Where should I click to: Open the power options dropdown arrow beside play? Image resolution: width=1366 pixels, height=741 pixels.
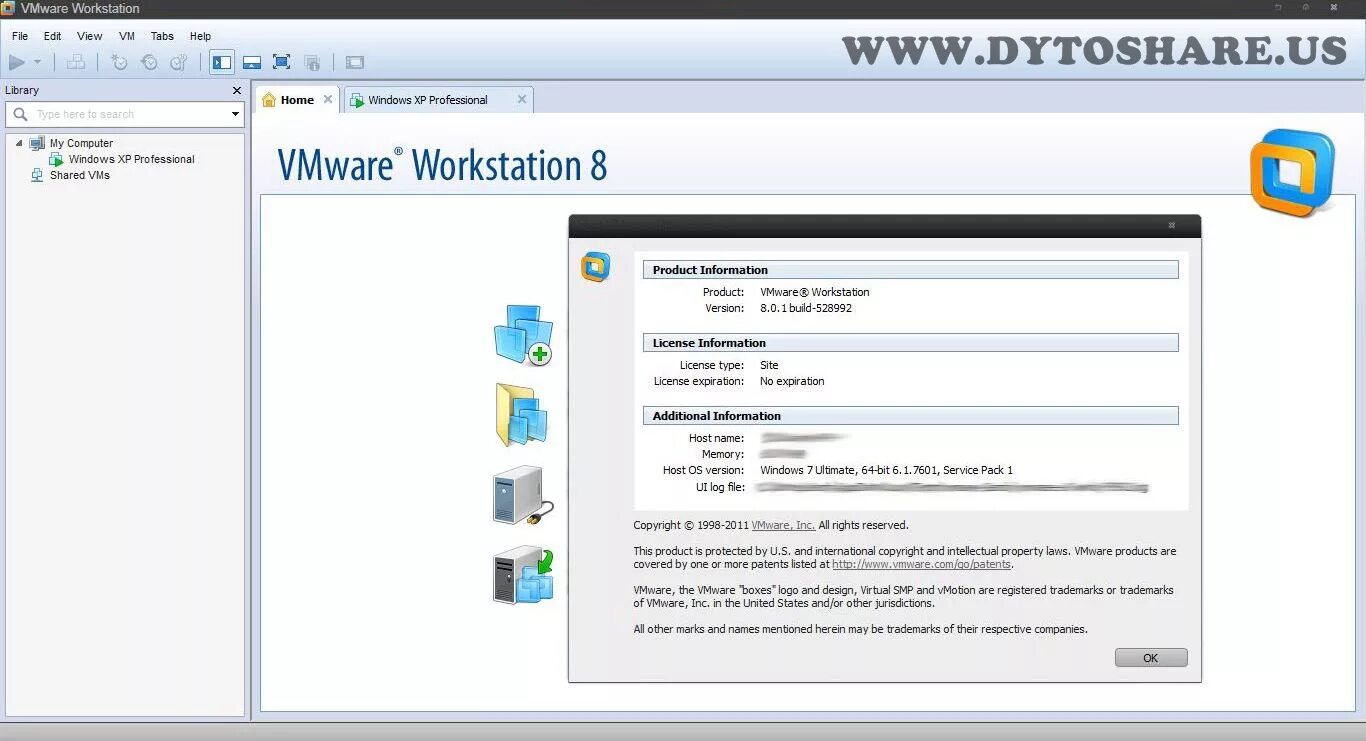[x=38, y=62]
